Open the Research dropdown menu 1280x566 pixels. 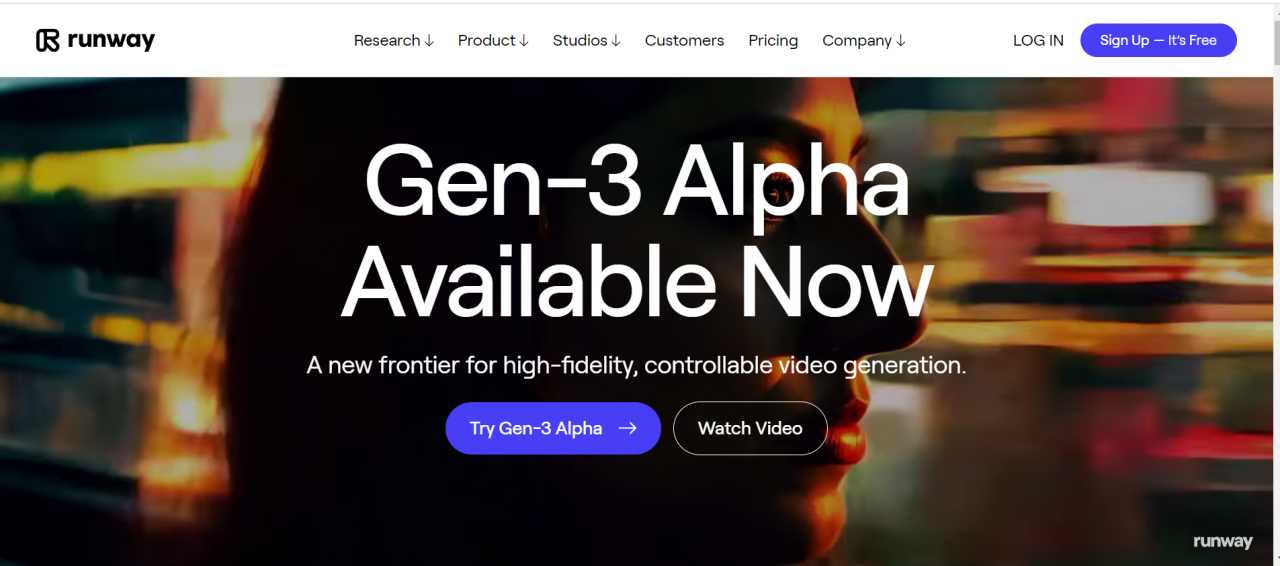(394, 40)
